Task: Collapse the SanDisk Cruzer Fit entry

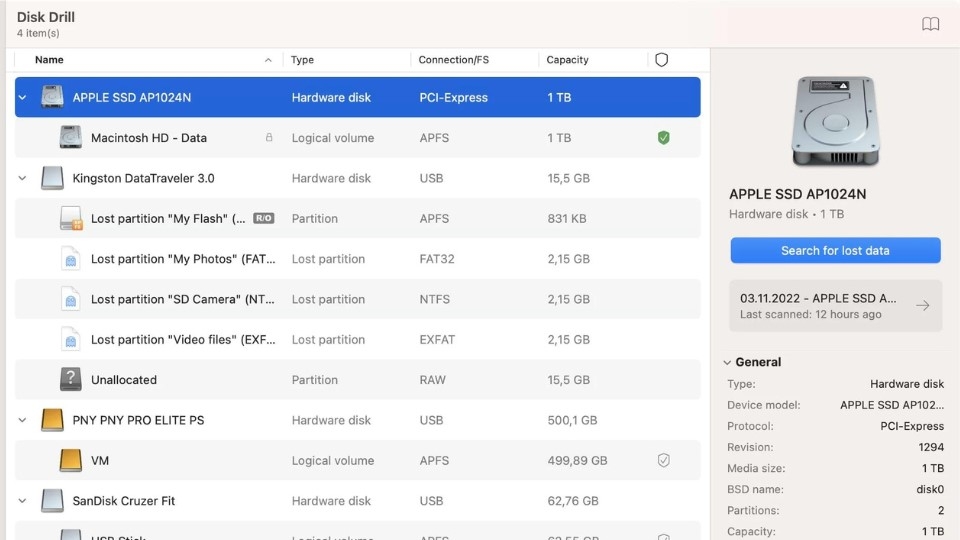Action: pyautogui.click(x=23, y=501)
